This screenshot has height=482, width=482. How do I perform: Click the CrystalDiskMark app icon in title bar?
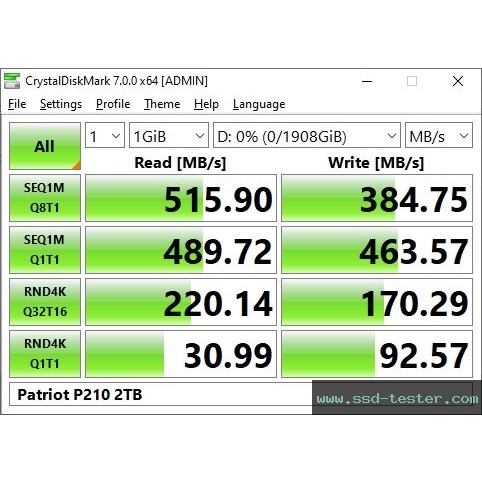[12, 81]
